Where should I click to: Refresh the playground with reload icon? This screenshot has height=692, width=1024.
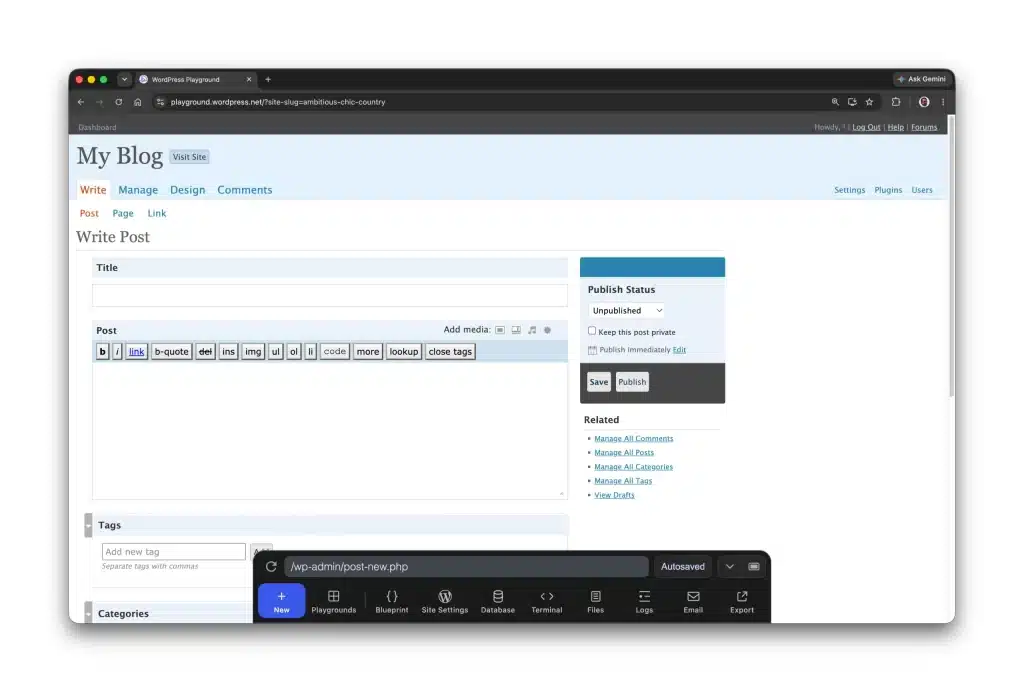point(271,567)
